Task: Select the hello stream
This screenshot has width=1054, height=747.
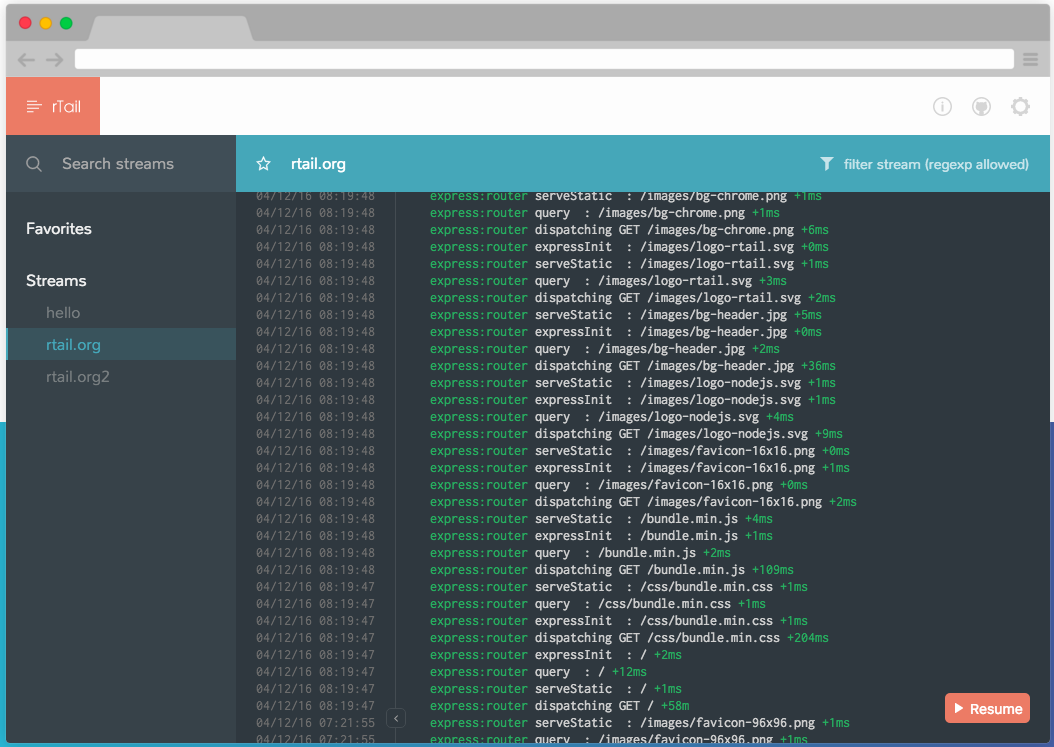Action: point(63,313)
